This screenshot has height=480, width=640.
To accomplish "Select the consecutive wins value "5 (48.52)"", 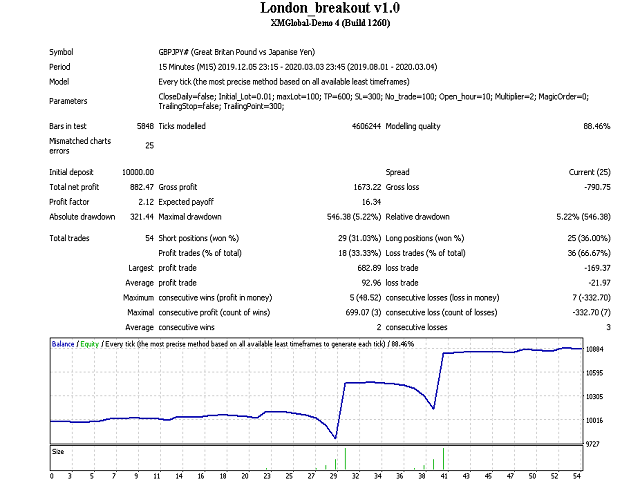I will [x=365, y=298].
